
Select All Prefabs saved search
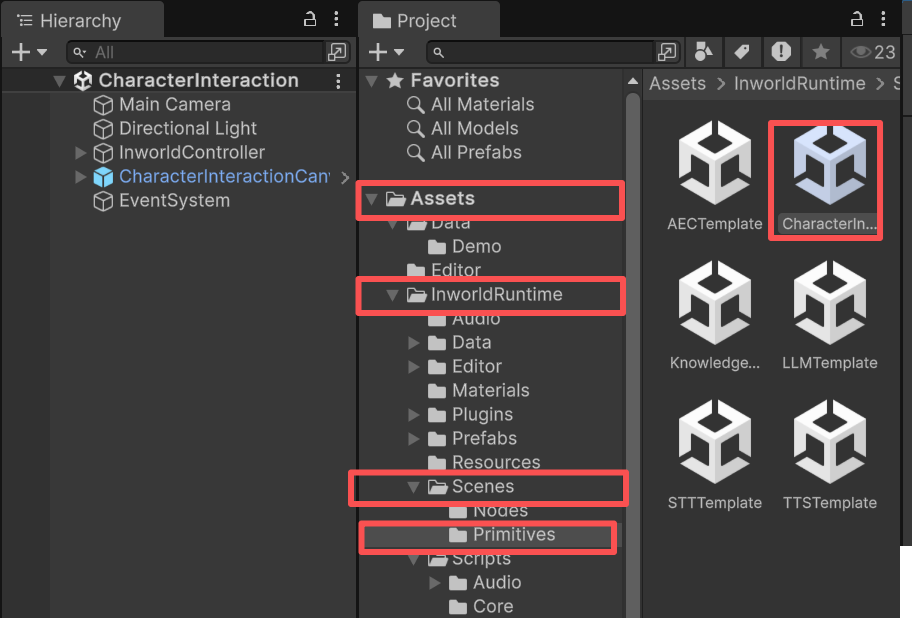click(464, 153)
